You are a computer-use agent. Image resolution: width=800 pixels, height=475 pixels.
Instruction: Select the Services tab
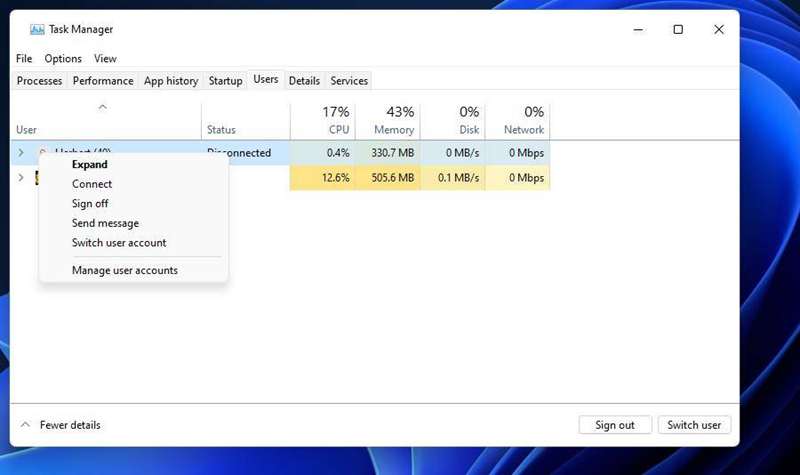point(349,81)
